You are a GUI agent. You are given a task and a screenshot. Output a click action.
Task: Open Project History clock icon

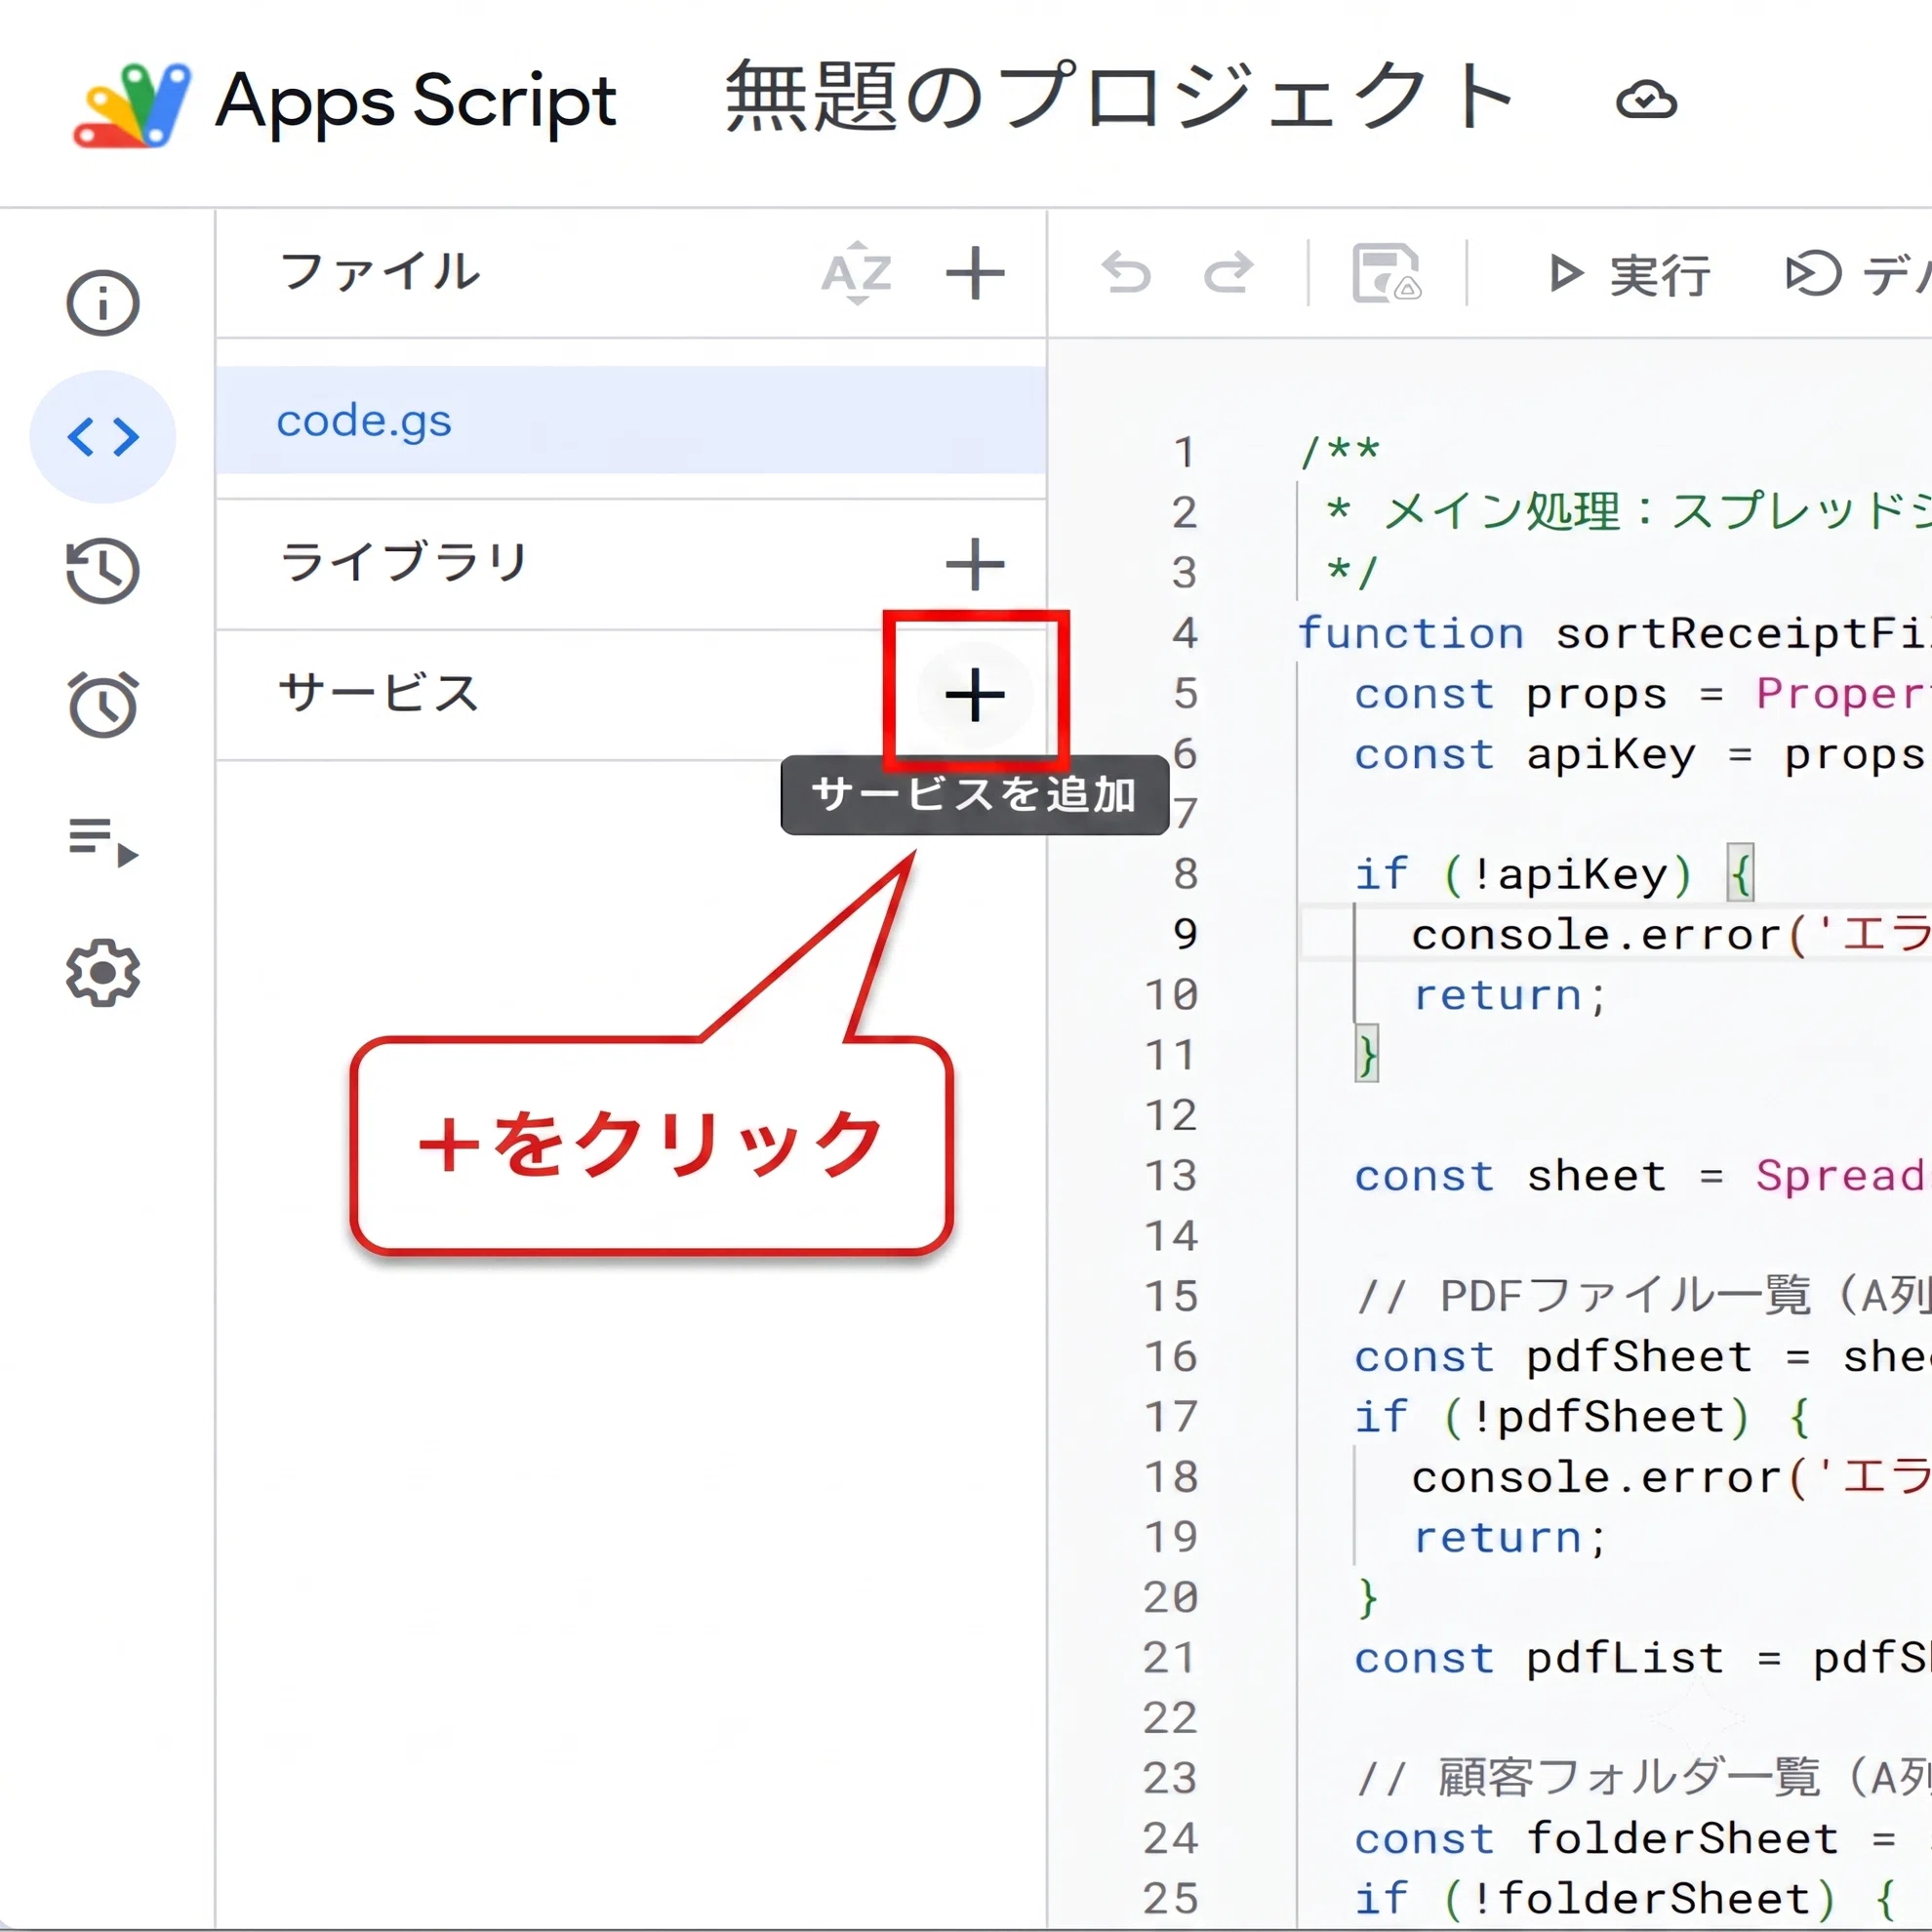coord(103,571)
